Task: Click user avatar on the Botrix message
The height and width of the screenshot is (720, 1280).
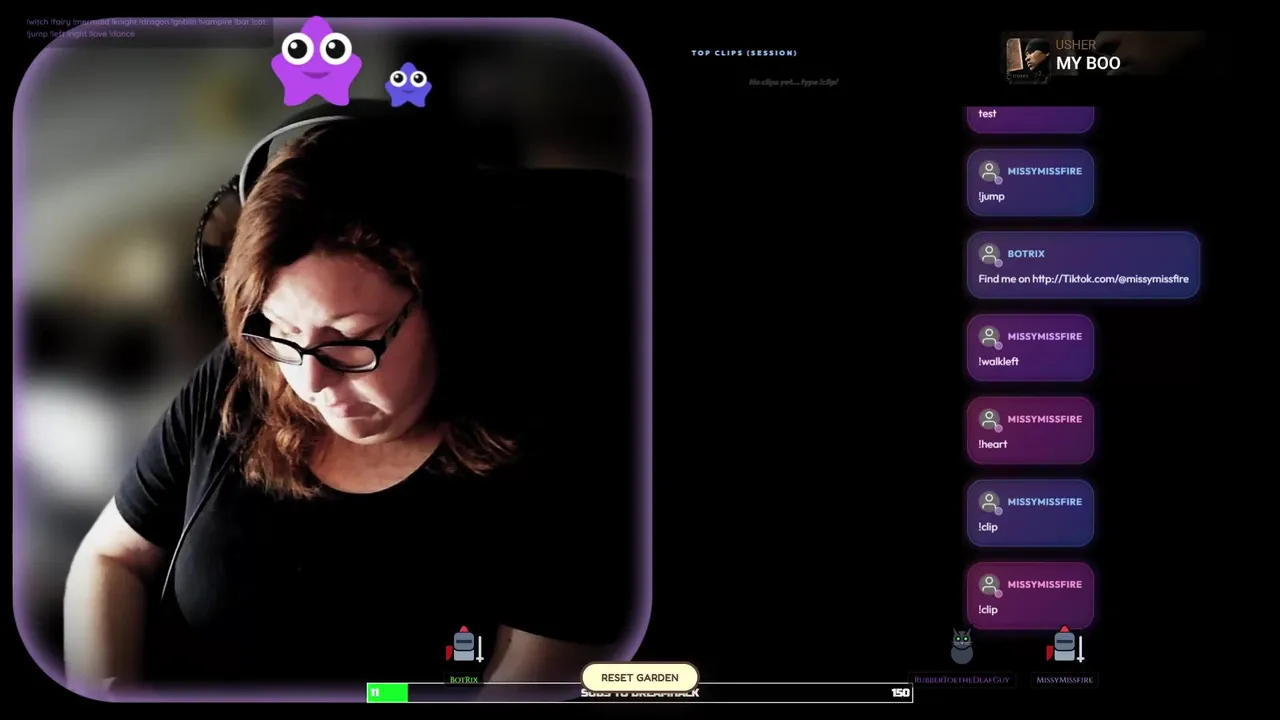Action: 990,255
